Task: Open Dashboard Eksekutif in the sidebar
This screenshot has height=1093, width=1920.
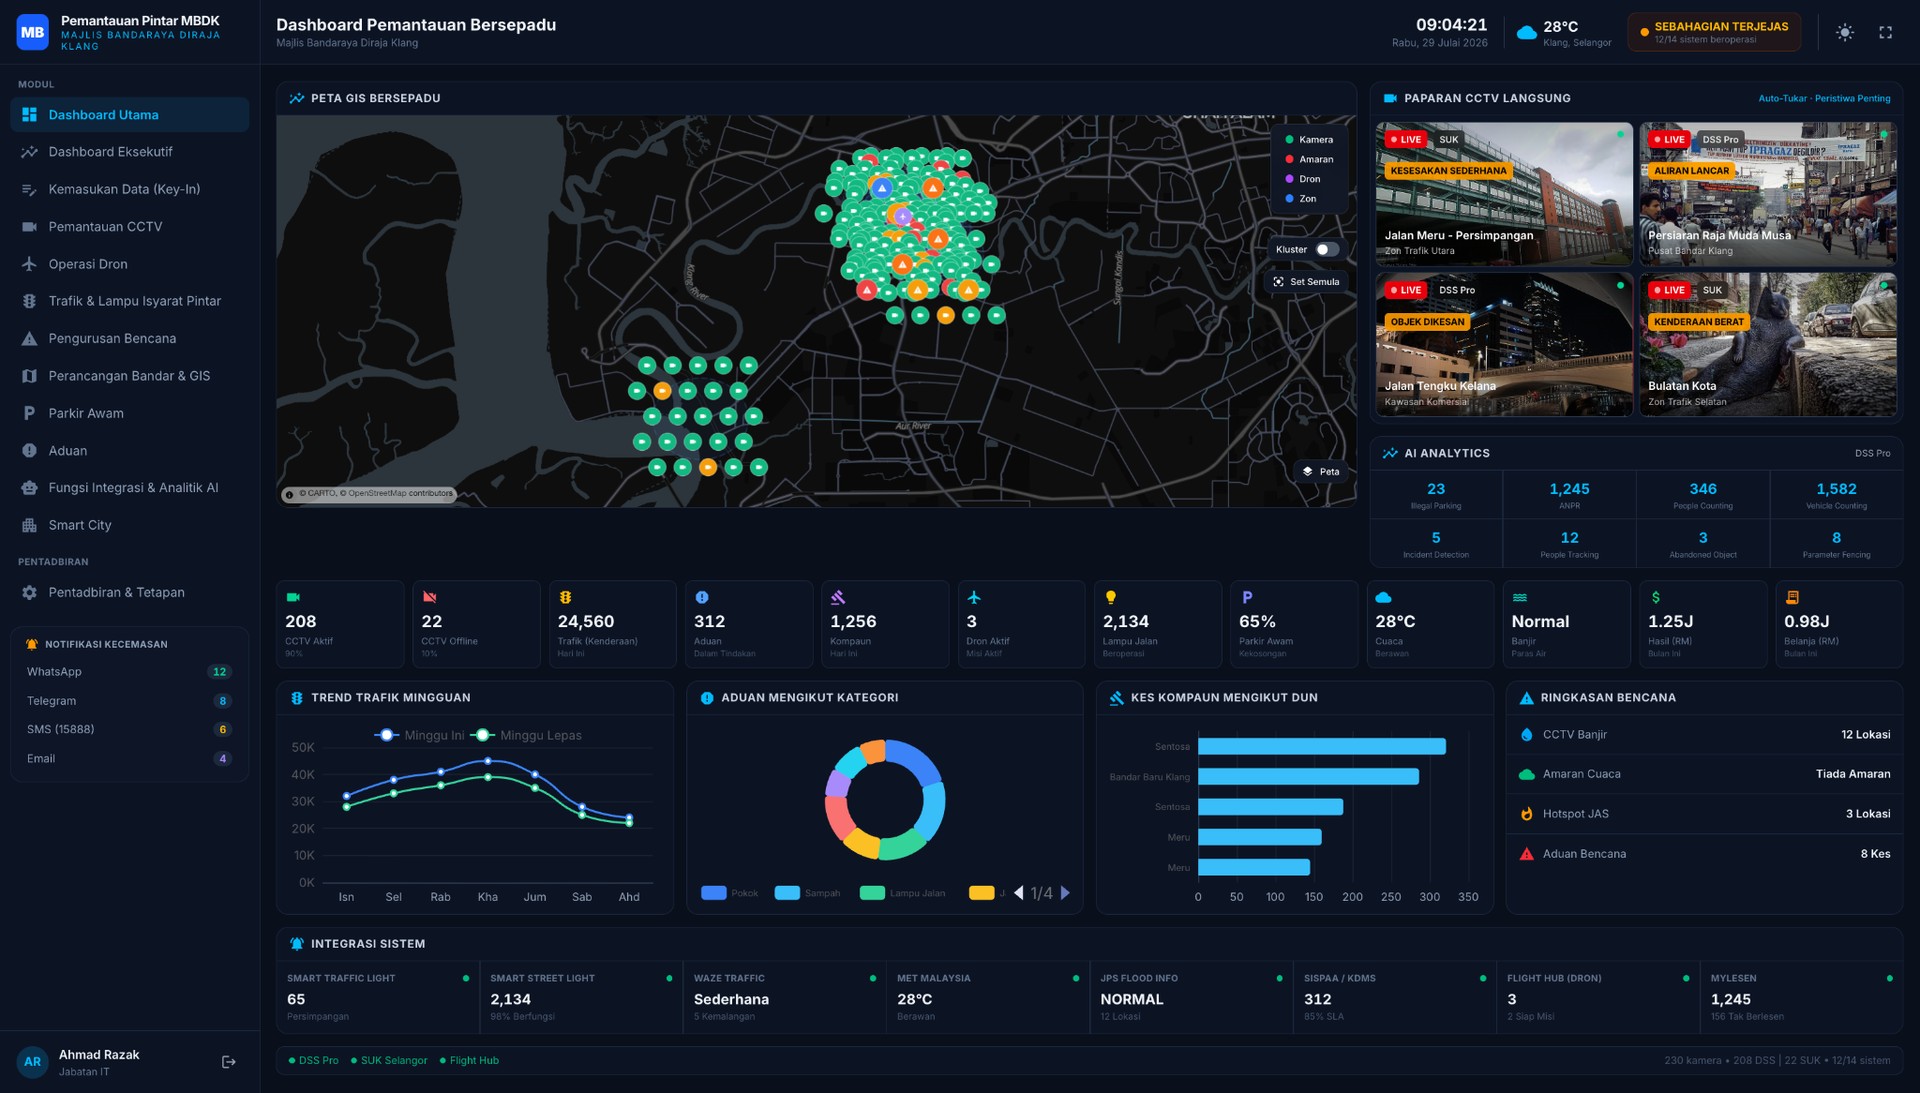Action: [130, 152]
